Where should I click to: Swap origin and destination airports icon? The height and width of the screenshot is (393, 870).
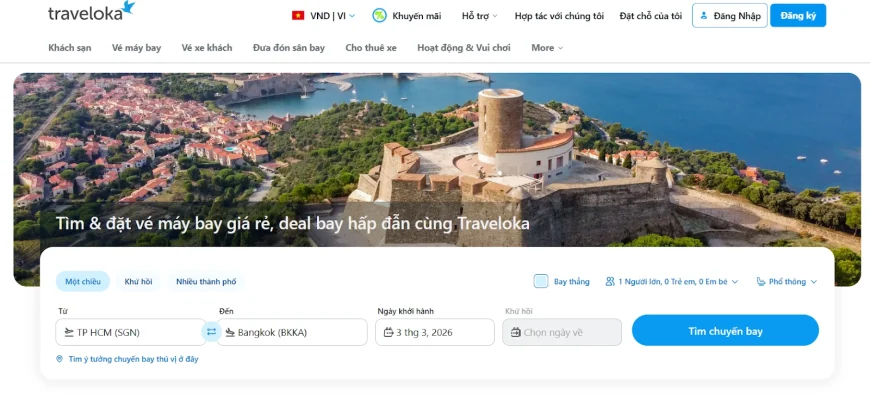[211, 332]
